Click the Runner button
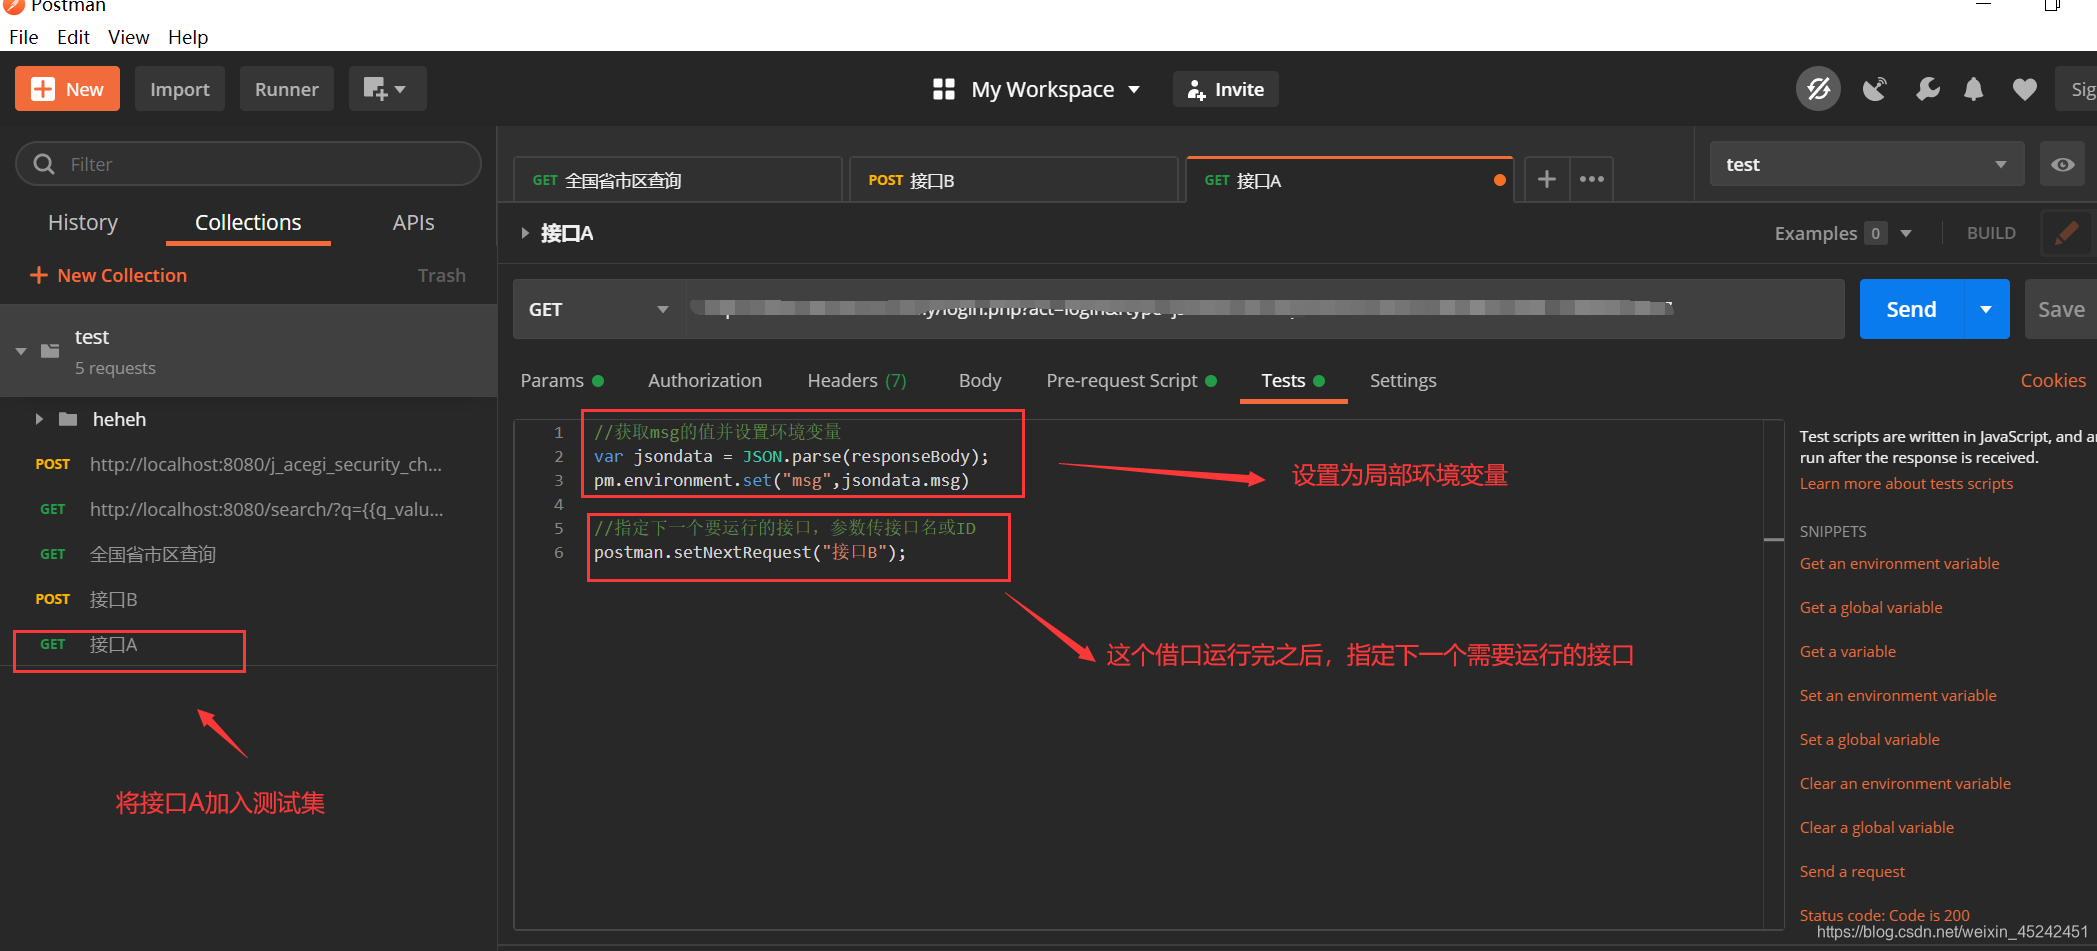 click(287, 89)
